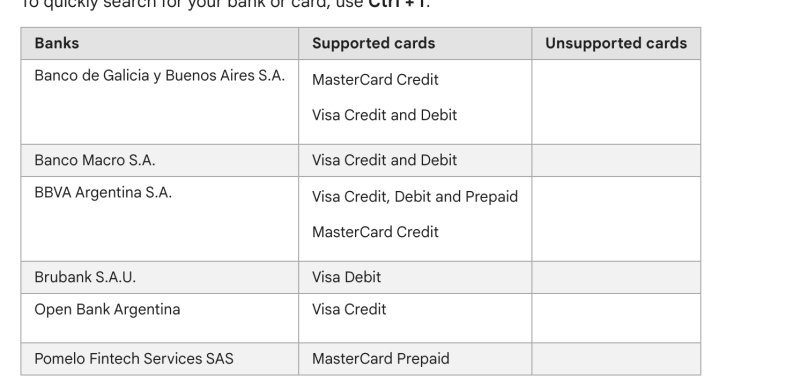Click MasterCard Credit under BBVA Argentina
800x382 pixels.
click(375, 232)
